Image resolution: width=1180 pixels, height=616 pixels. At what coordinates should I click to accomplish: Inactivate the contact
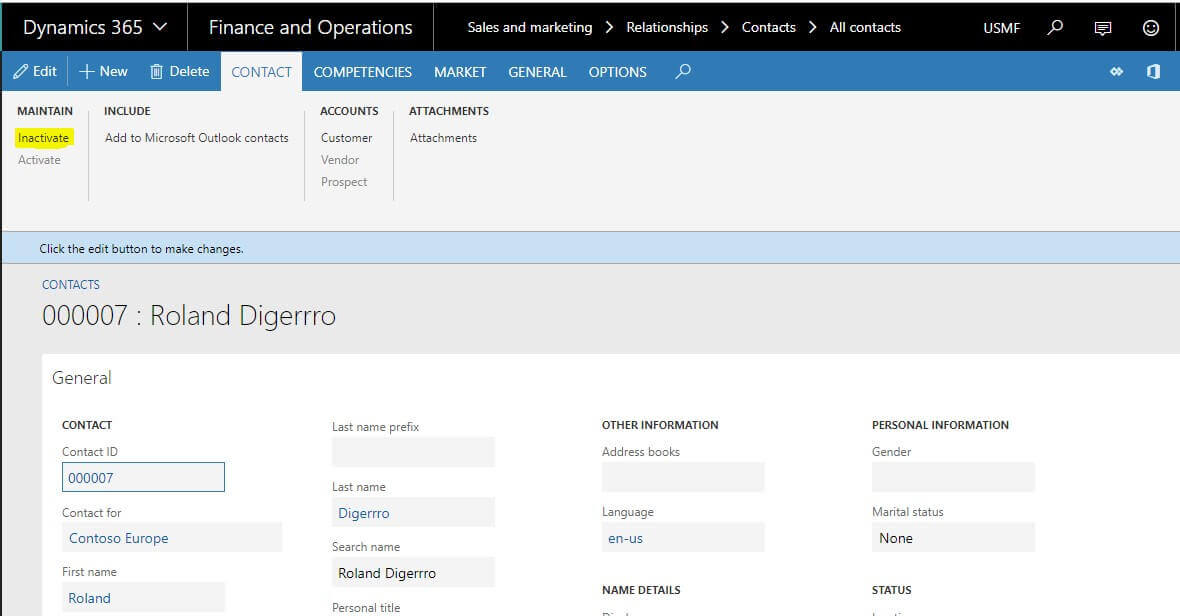(44, 138)
